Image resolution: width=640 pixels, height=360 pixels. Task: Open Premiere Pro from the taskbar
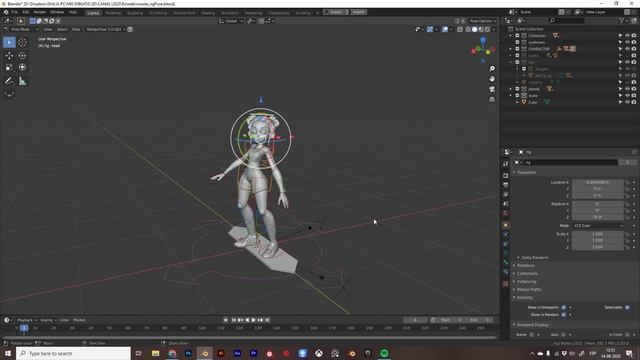click(253, 353)
